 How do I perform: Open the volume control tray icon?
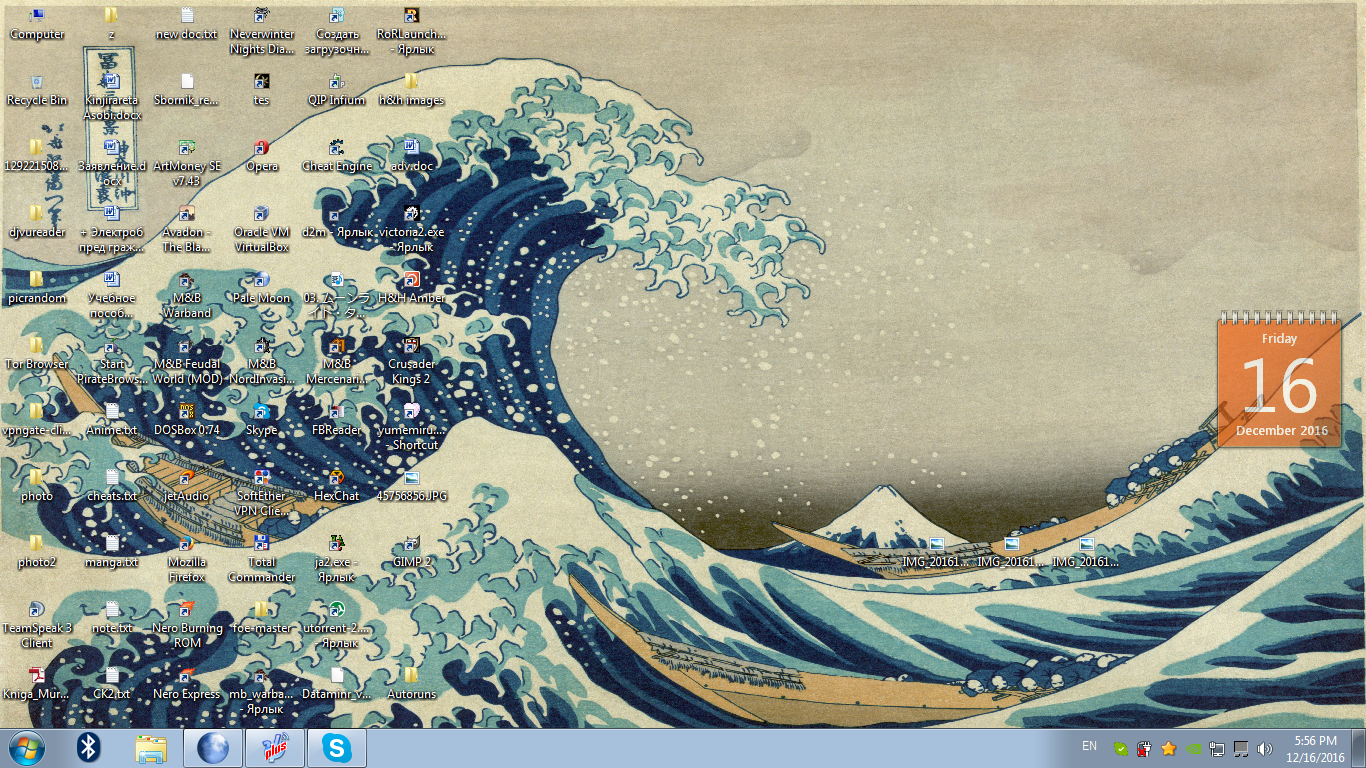coord(1265,748)
